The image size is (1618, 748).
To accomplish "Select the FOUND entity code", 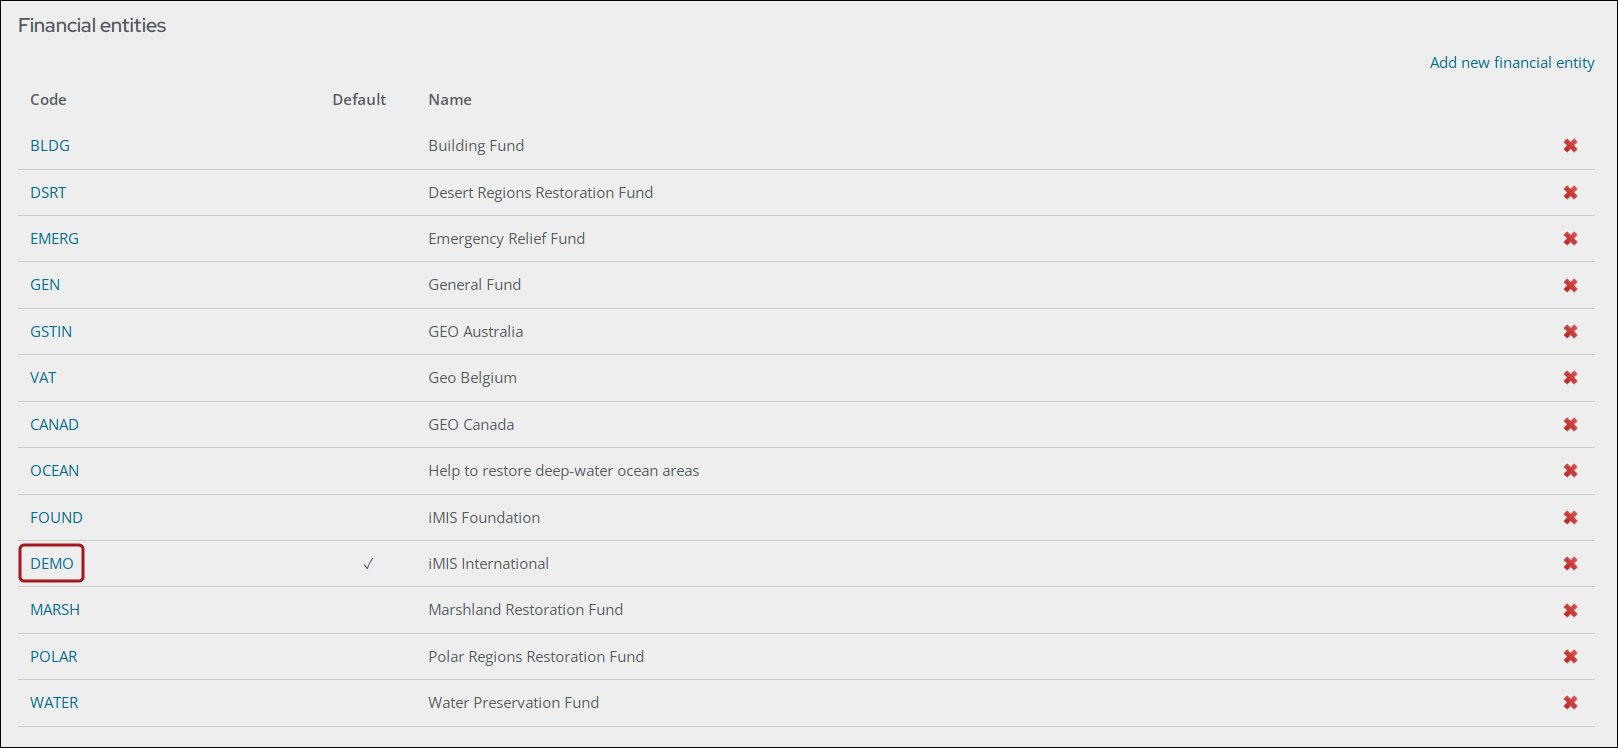I will pos(56,517).
